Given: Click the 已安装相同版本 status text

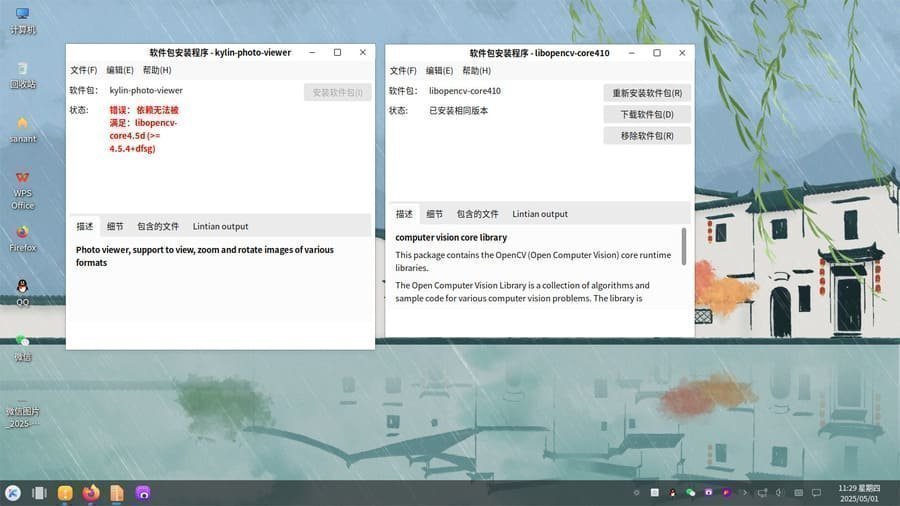Looking at the screenshot, I should click(459, 110).
